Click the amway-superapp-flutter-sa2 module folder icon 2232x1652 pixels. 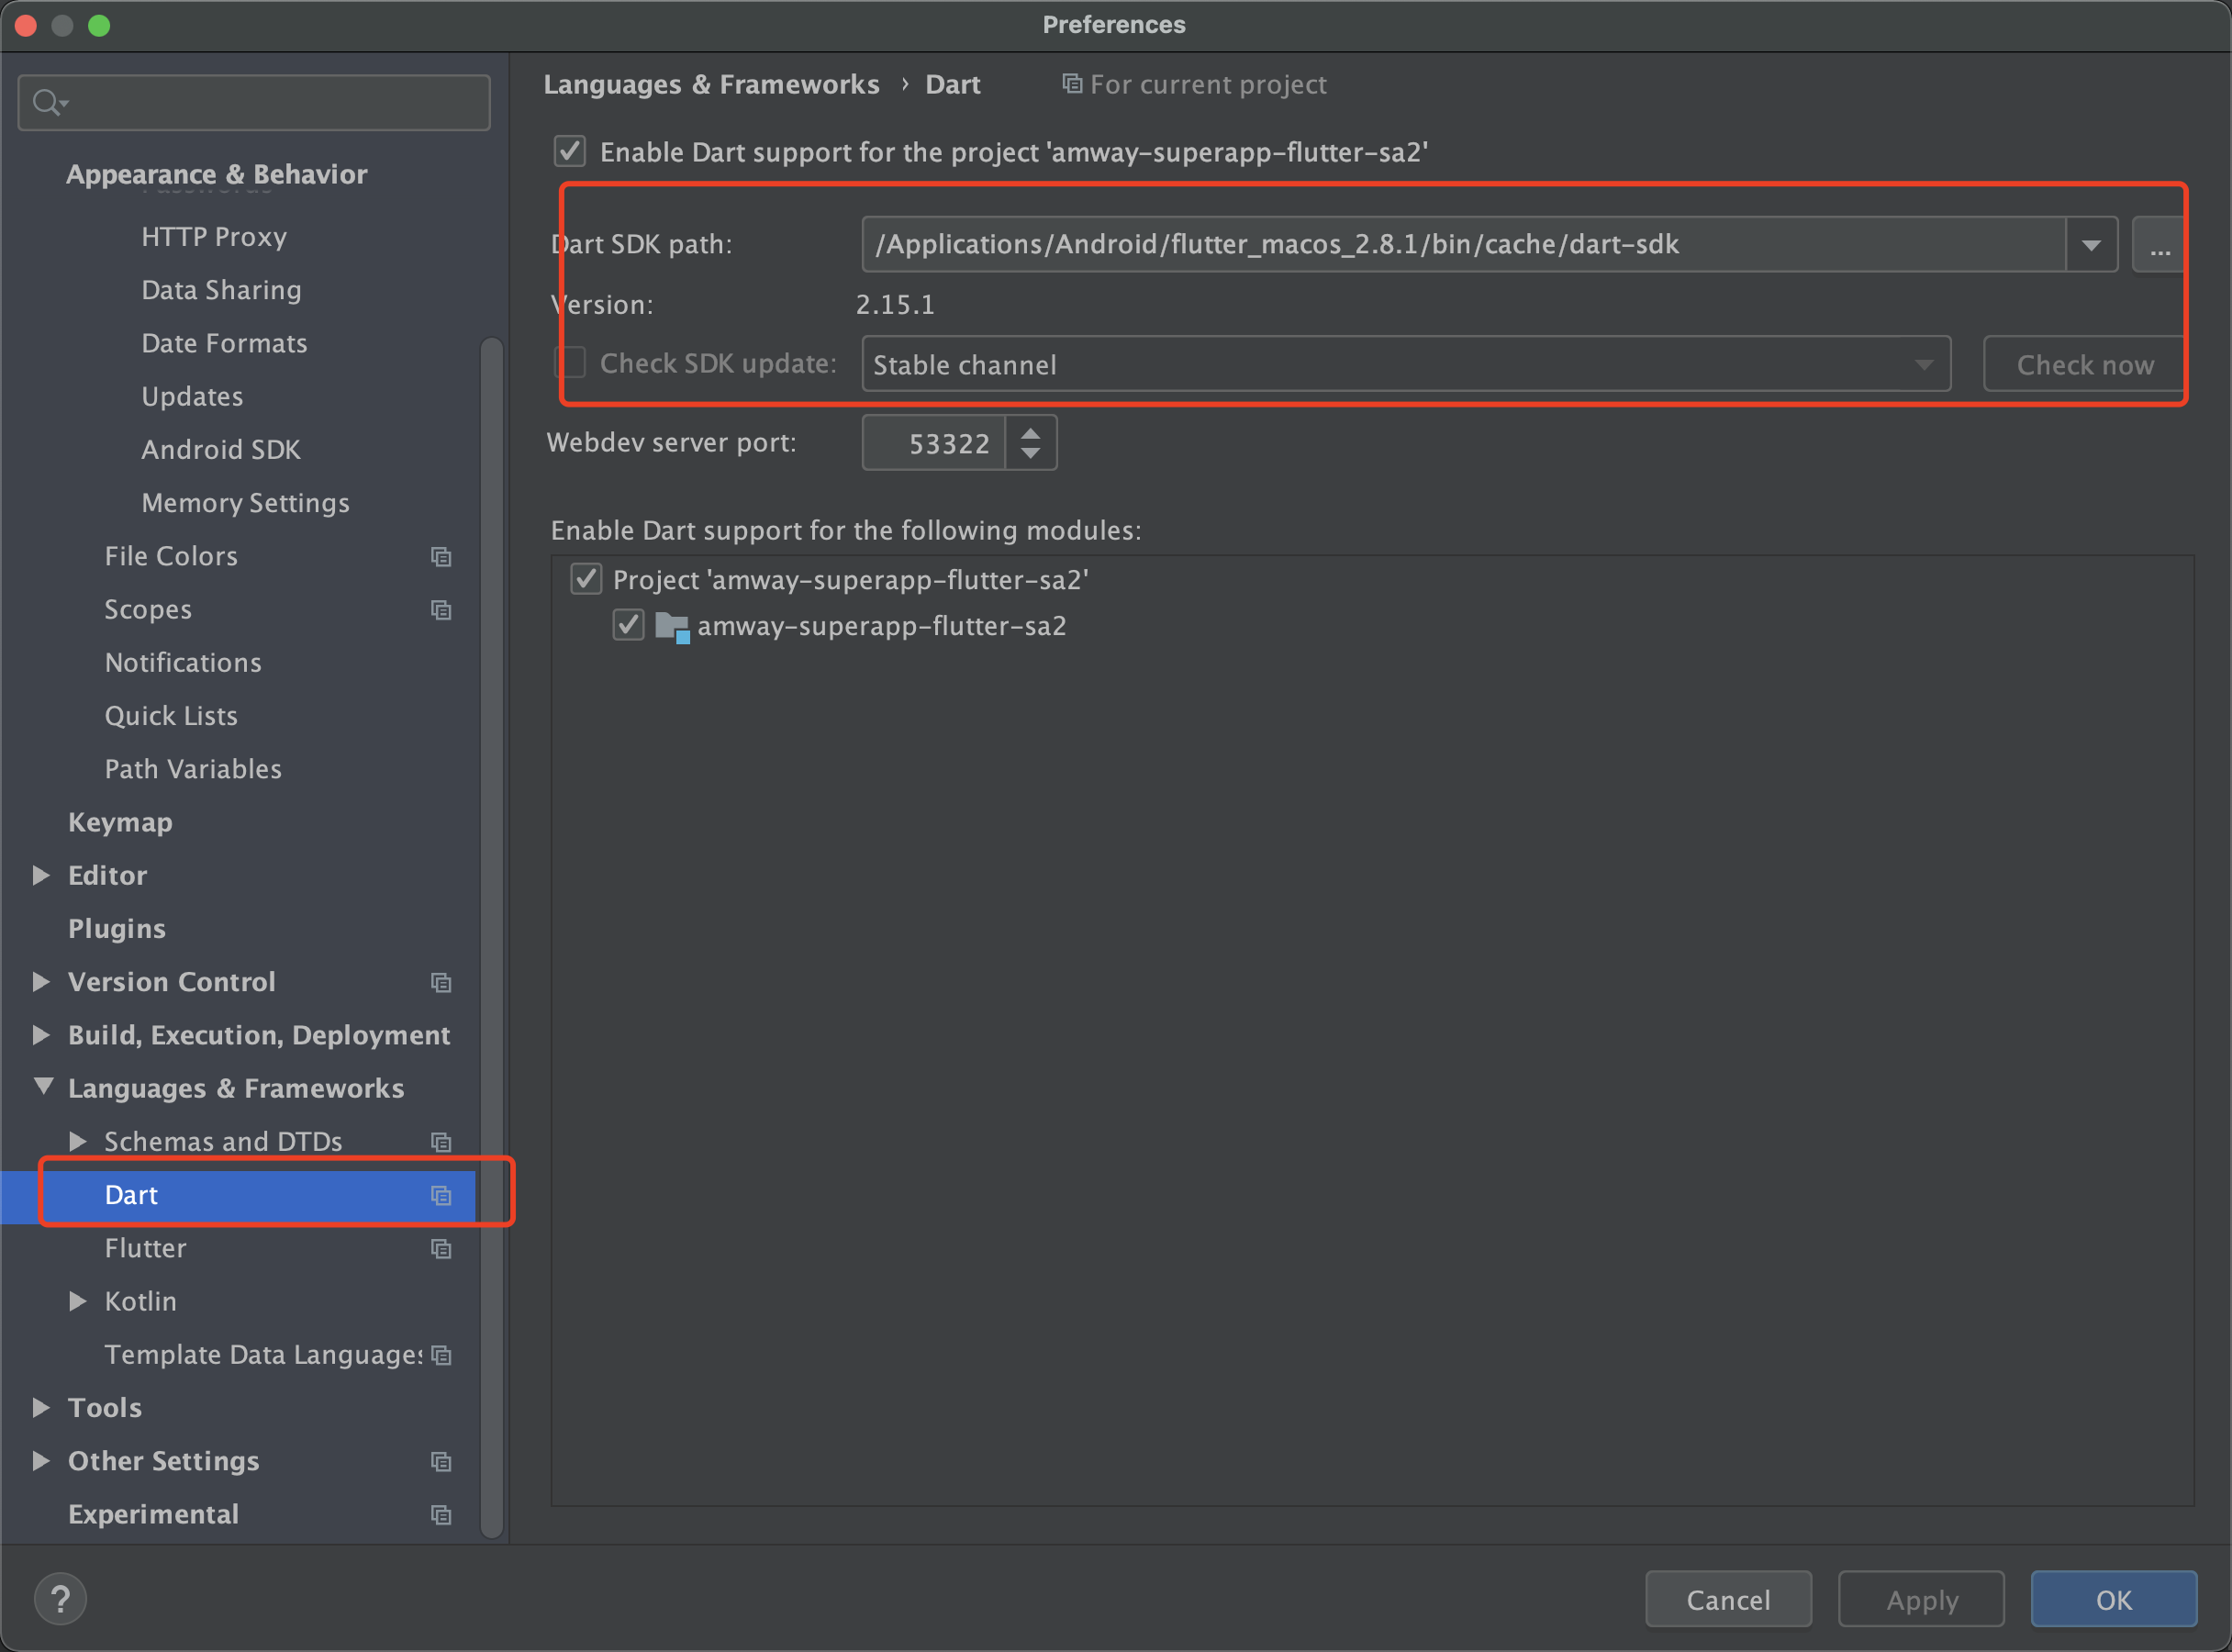pyautogui.click(x=671, y=627)
